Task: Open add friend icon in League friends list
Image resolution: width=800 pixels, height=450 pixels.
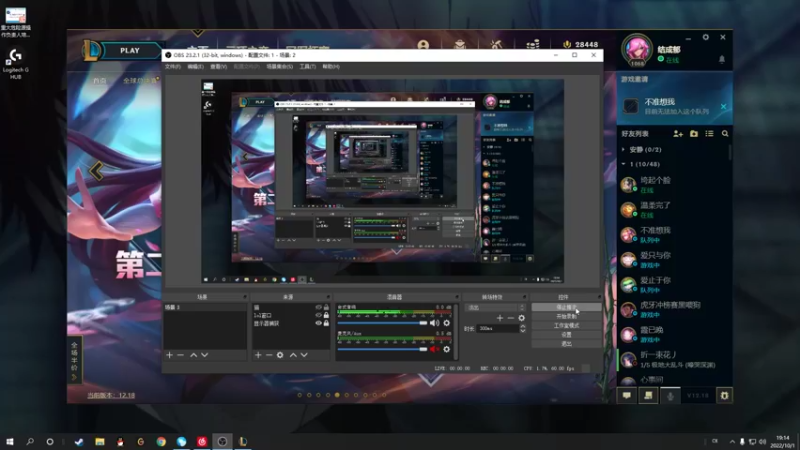Action: pos(678,134)
